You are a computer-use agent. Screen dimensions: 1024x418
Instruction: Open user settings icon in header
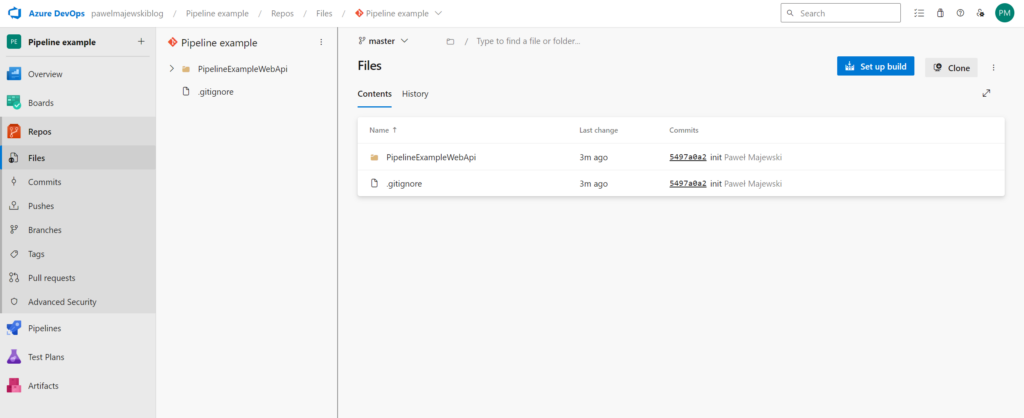pos(980,13)
